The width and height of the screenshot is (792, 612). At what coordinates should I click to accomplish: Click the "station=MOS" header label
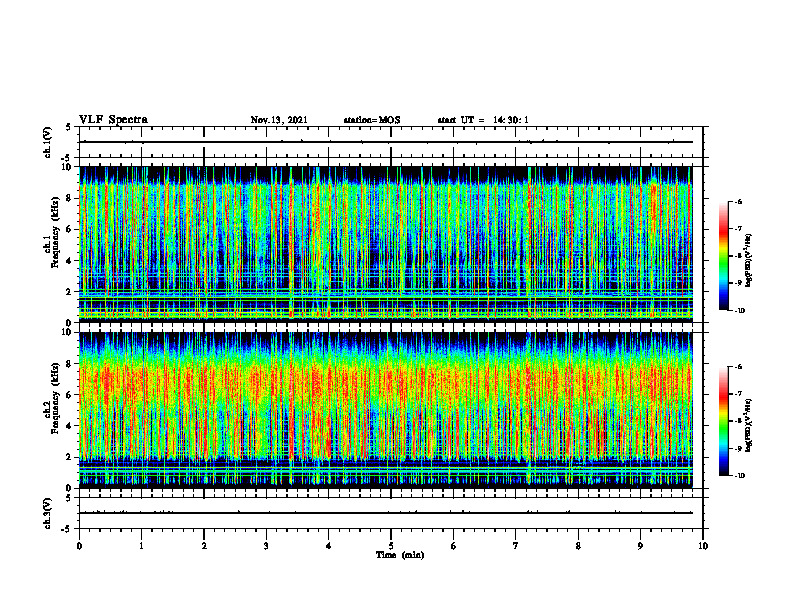click(x=372, y=120)
